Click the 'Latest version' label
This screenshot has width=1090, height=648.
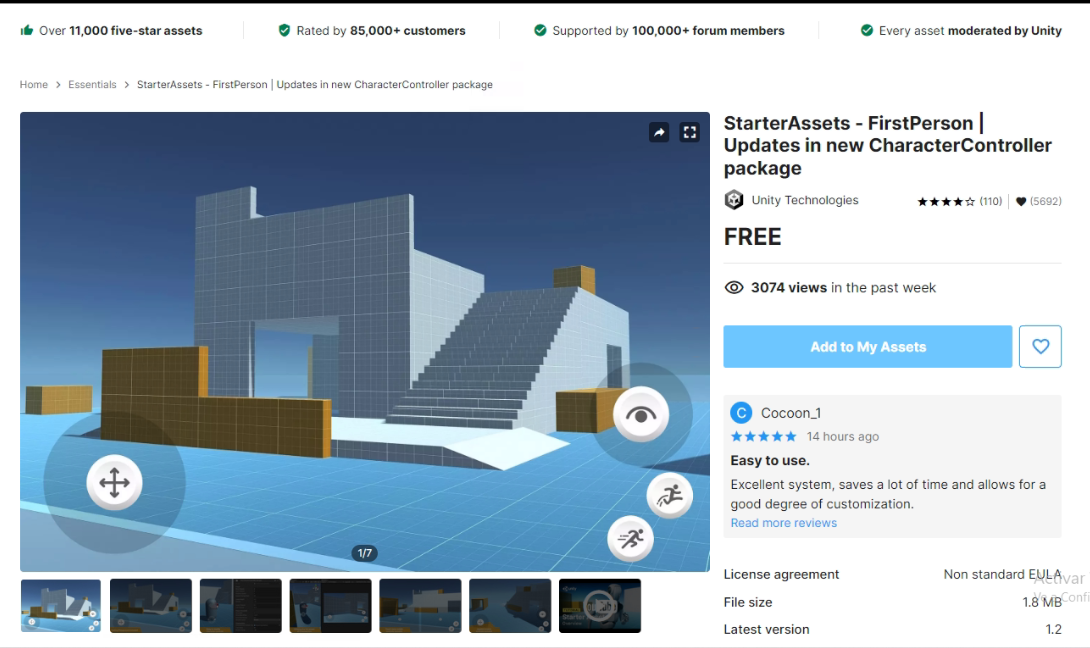coord(766,629)
